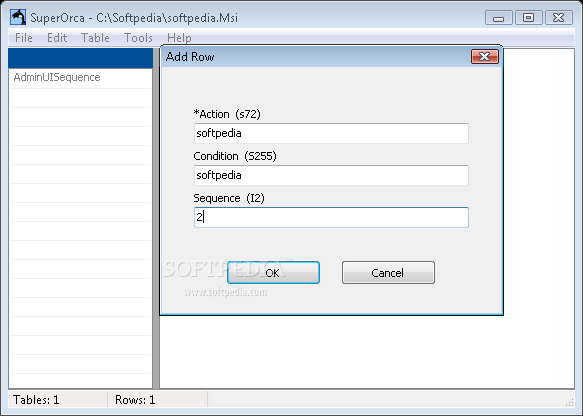The width and height of the screenshot is (583, 416).
Task: Cancel the Add Row dialog
Action: (x=388, y=273)
